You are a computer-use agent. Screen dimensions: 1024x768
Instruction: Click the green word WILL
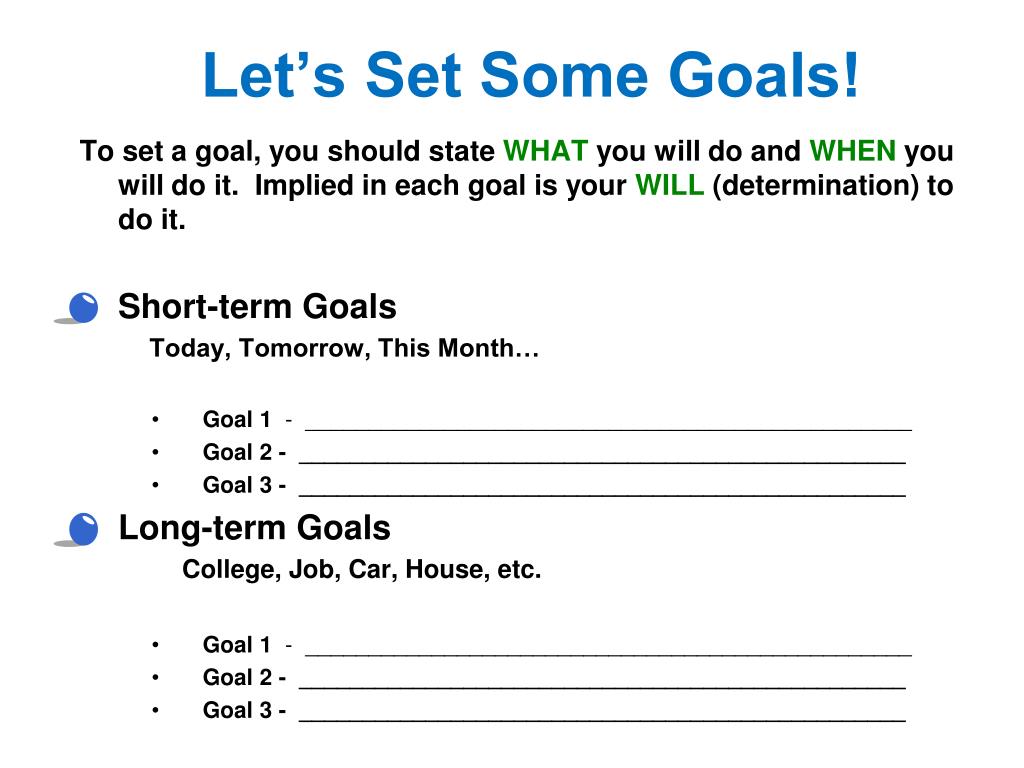pyautogui.click(x=669, y=185)
